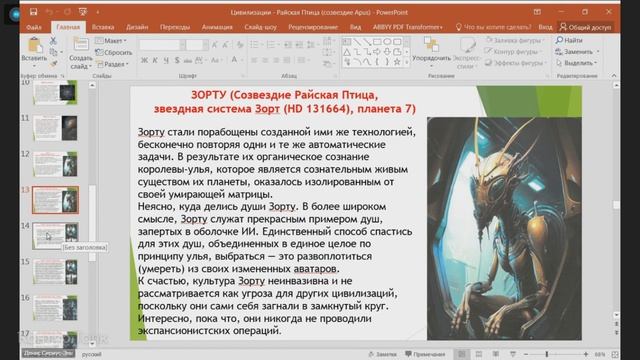Click the zoom slider handle
Image resolution: width=640 pixels, height=360 pixels.
tap(547, 354)
